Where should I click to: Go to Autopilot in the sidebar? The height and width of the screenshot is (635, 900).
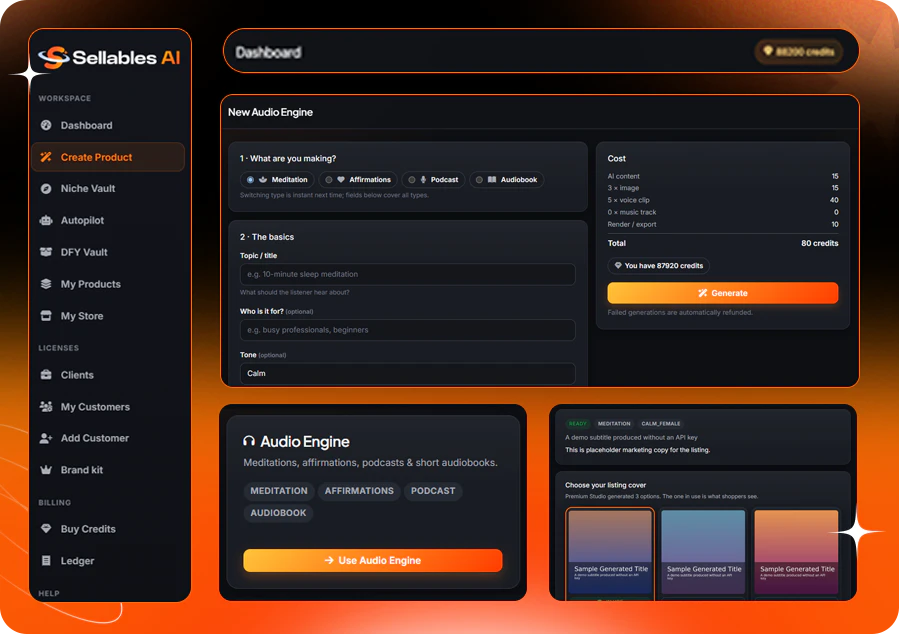[x=108, y=220]
